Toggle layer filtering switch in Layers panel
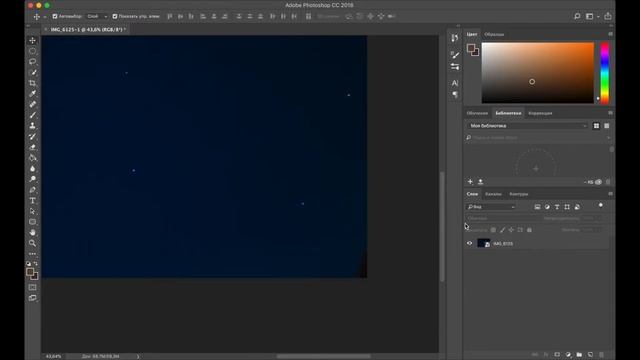The image size is (640, 360). (x=600, y=206)
